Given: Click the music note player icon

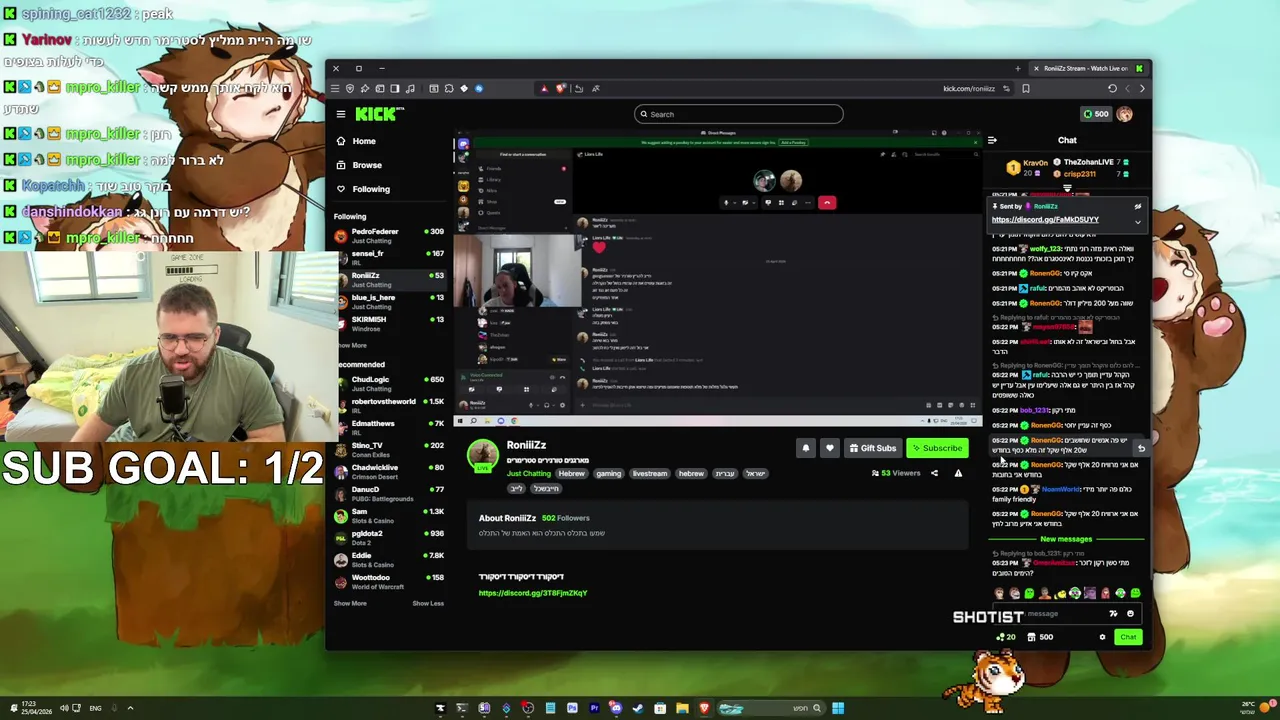Looking at the screenshot, I should click(x=410, y=88).
